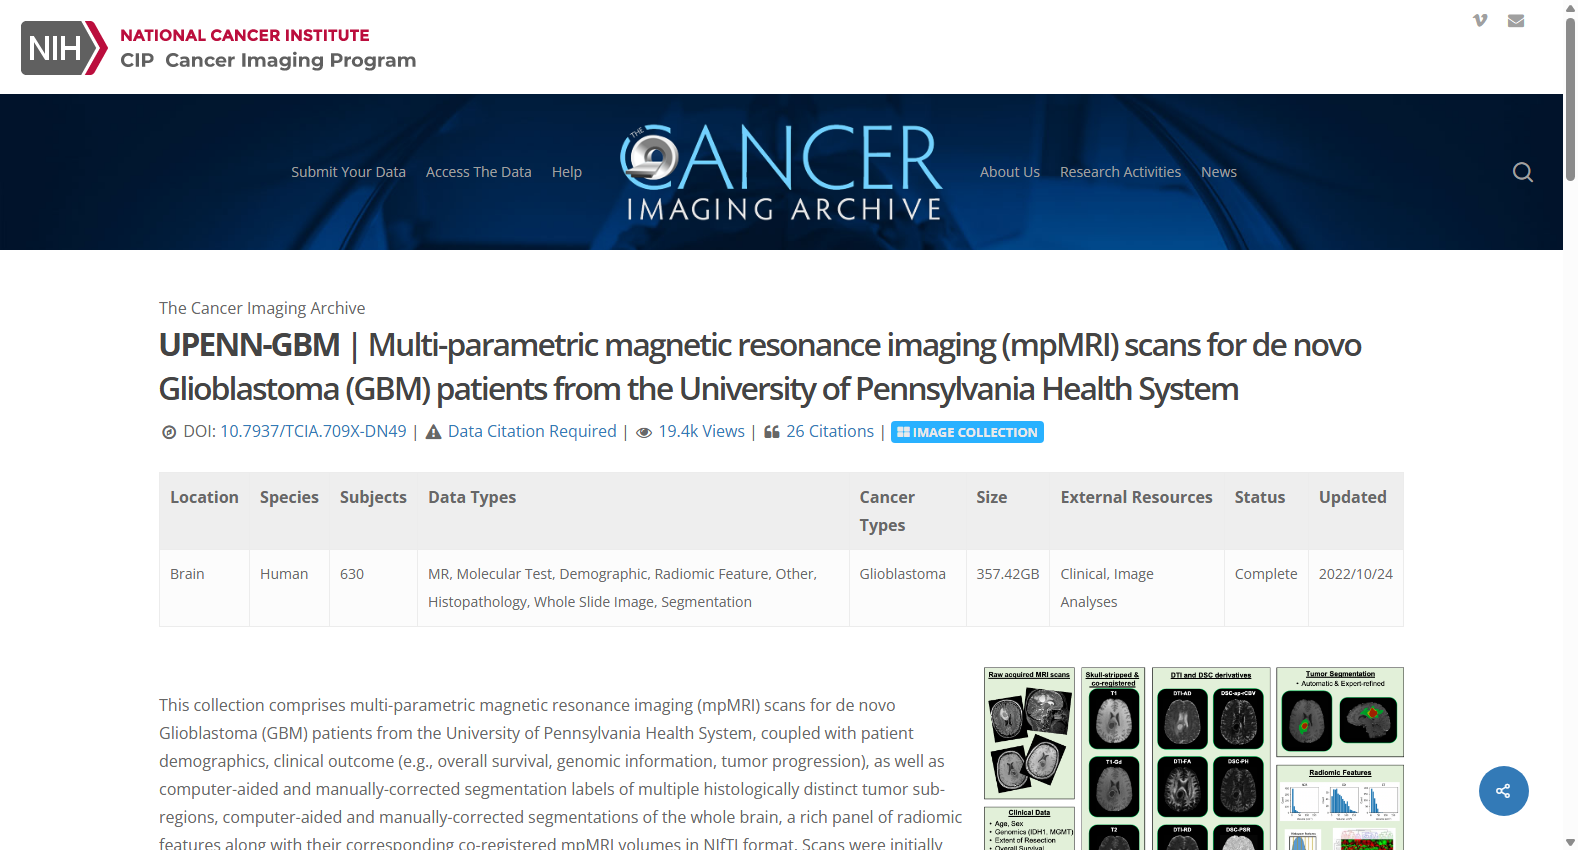Click The Cancer Imaging Archive breadcrumb
This screenshot has height=850, width=1578.
(262, 308)
